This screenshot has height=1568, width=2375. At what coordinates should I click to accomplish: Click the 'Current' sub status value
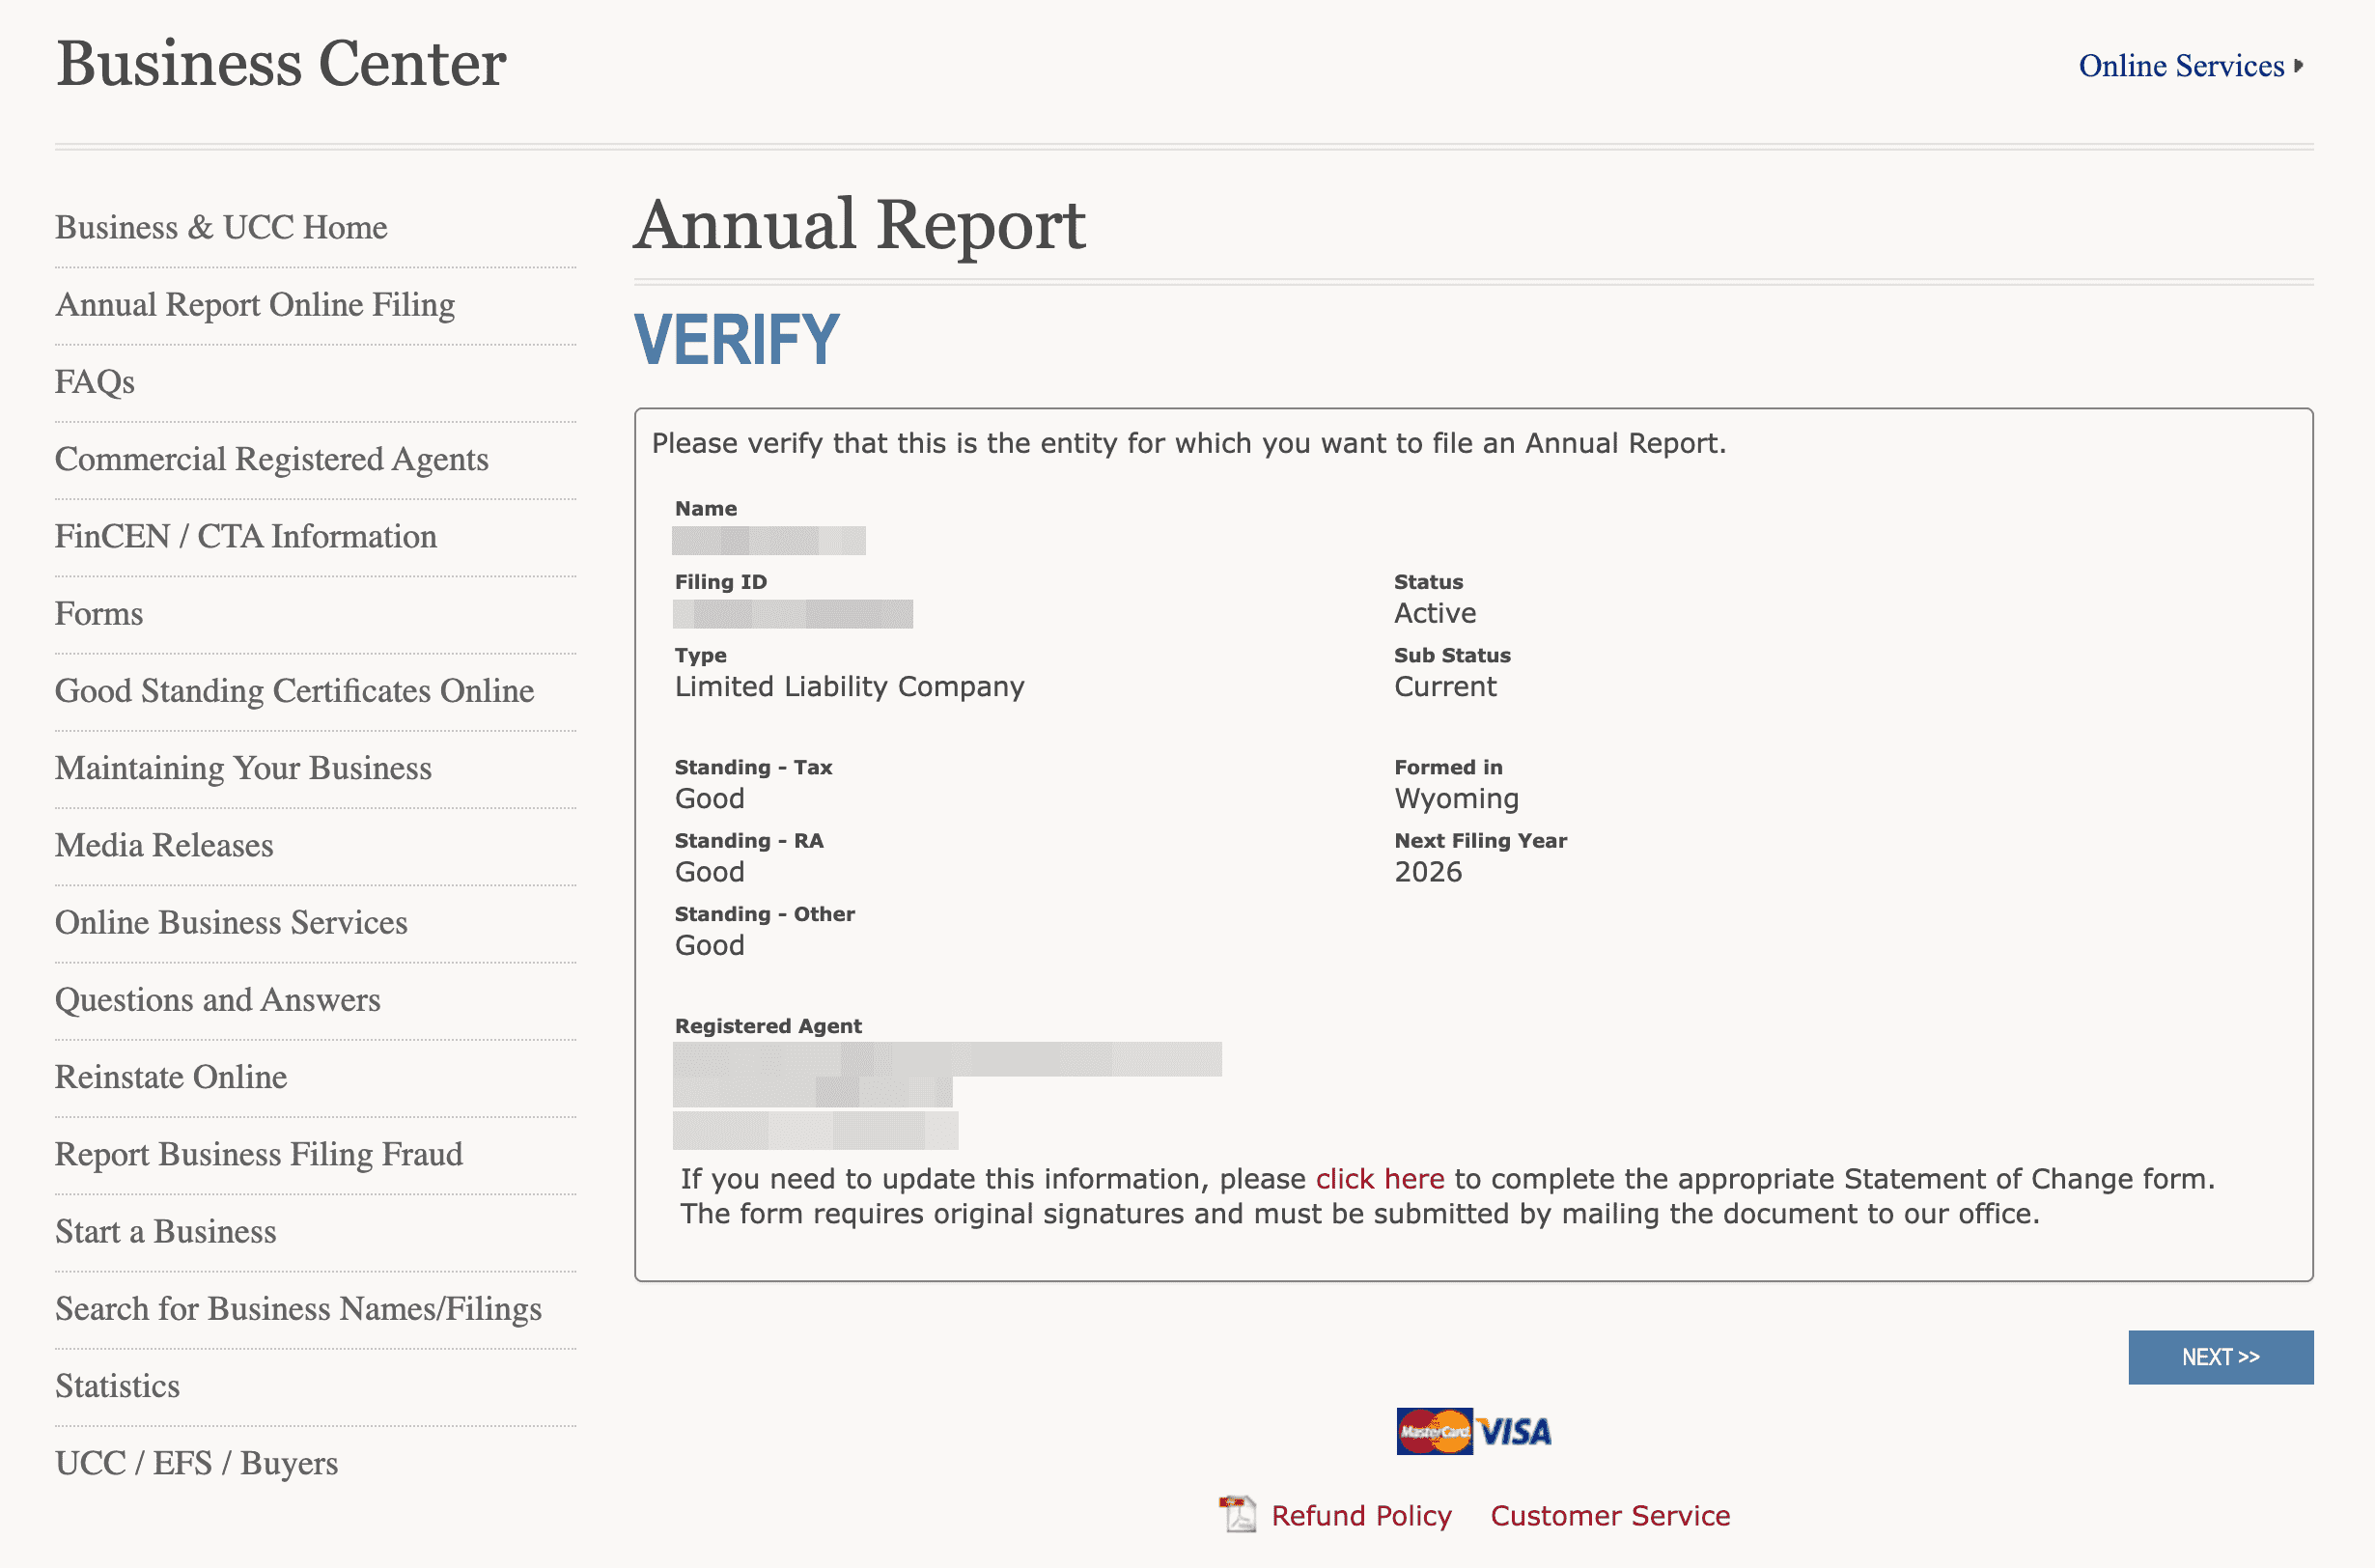point(1445,687)
